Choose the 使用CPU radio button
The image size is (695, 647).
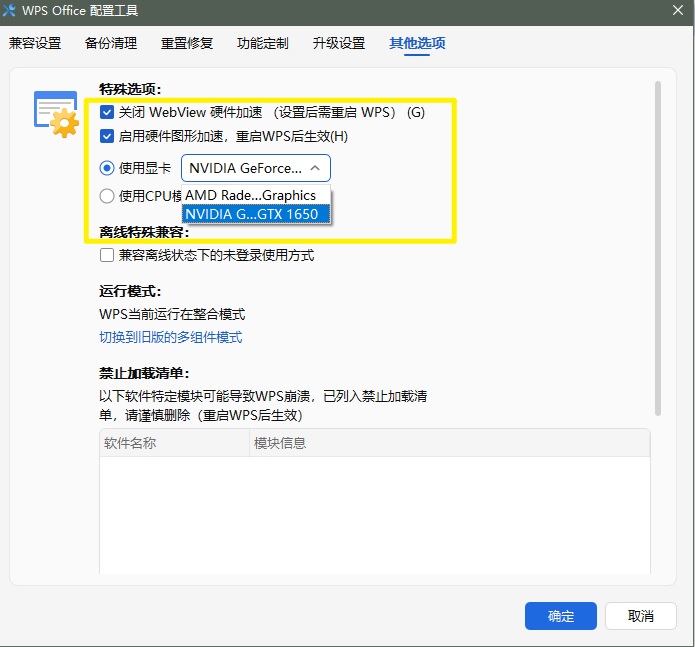107,196
